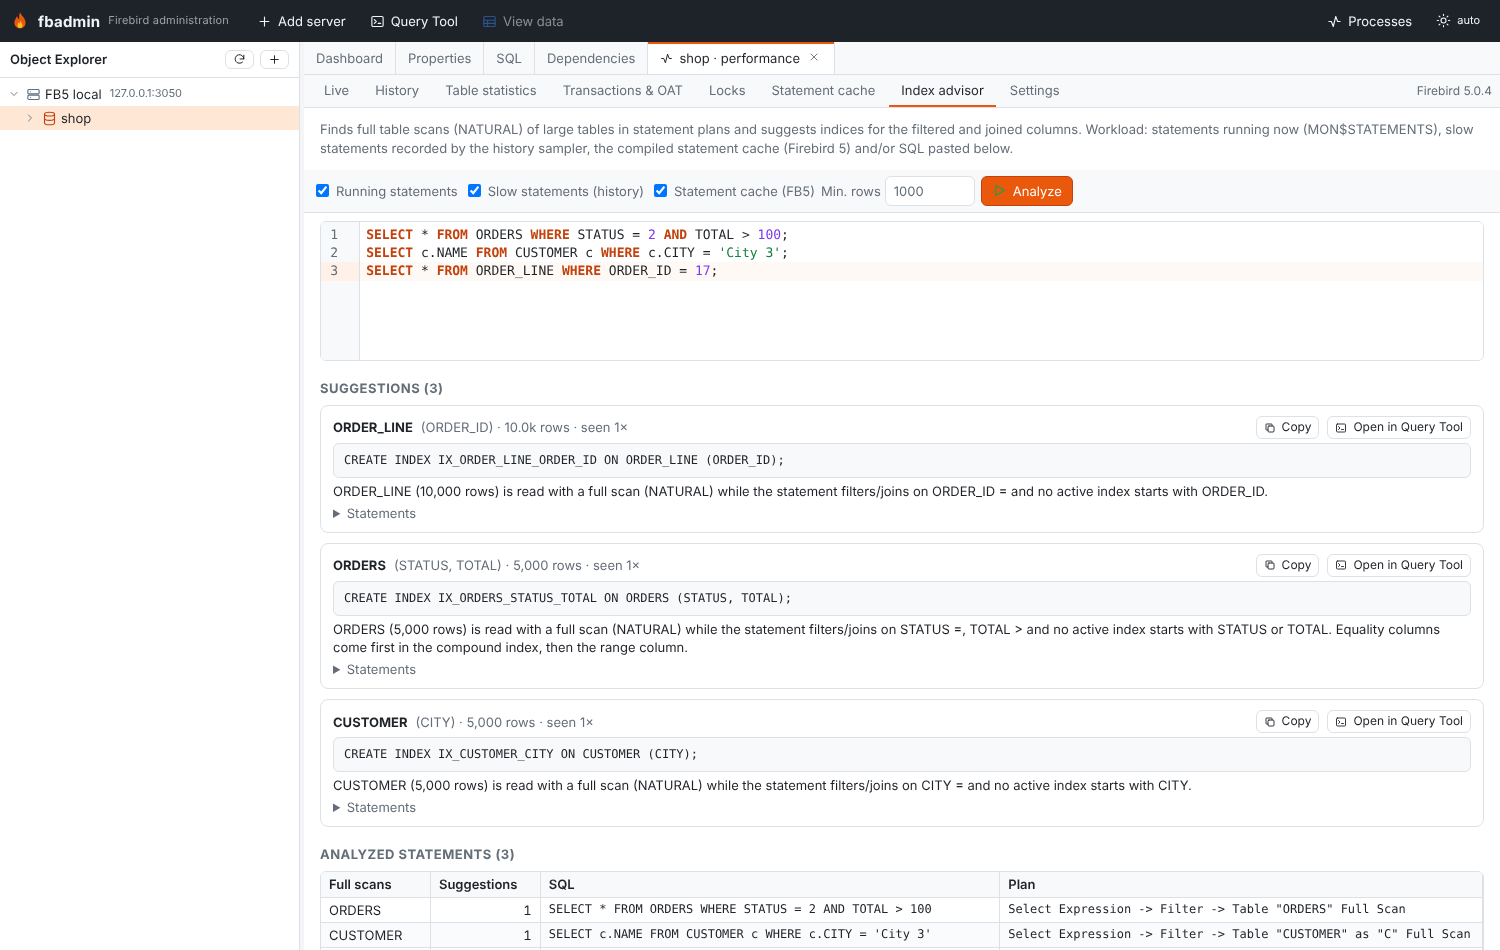Expand Statements under ORDERS suggestion

click(x=374, y=670)
